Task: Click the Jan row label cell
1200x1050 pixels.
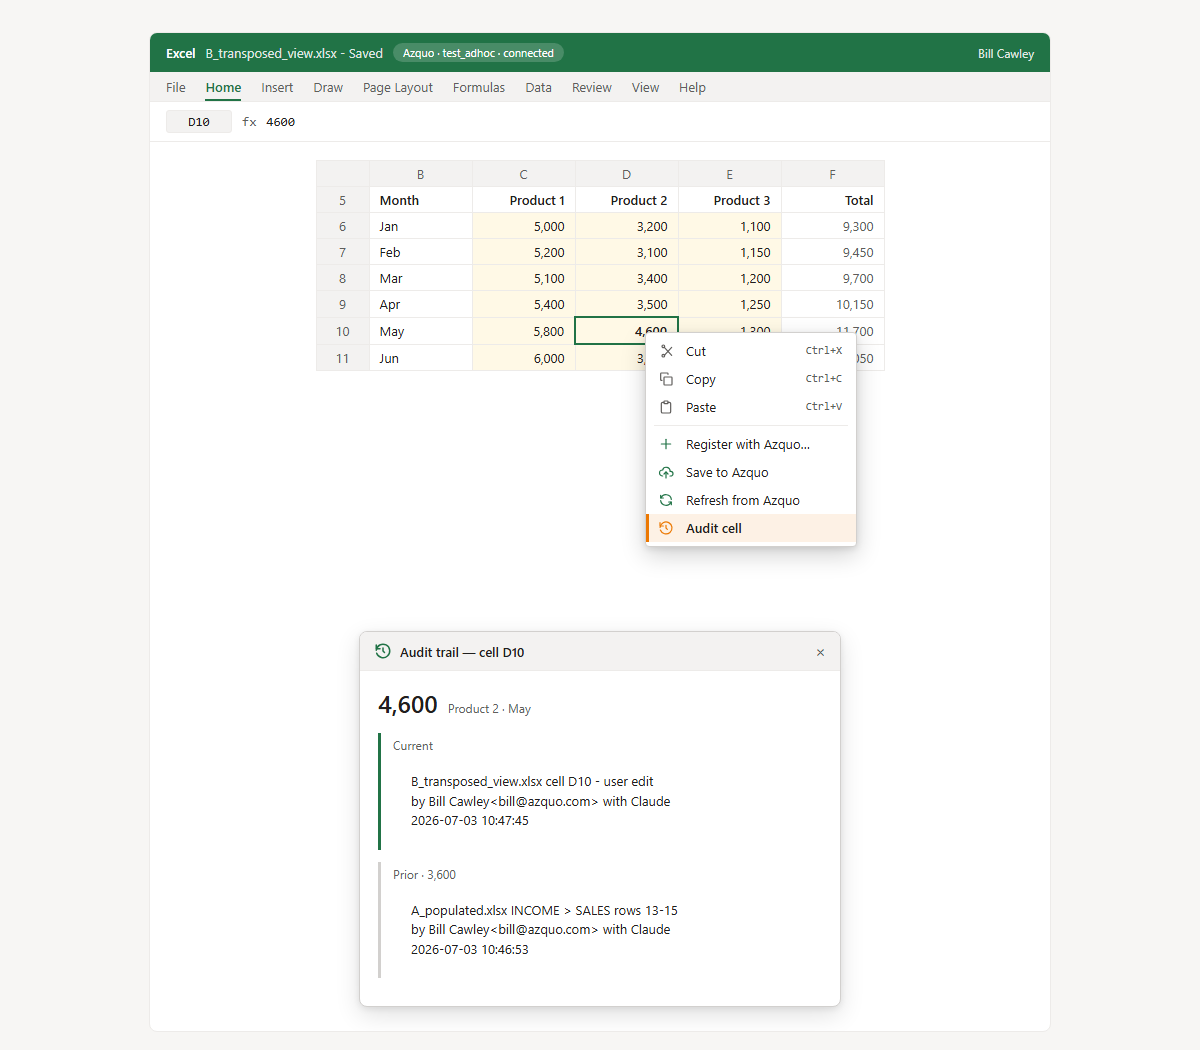Action: coord(421,226)
